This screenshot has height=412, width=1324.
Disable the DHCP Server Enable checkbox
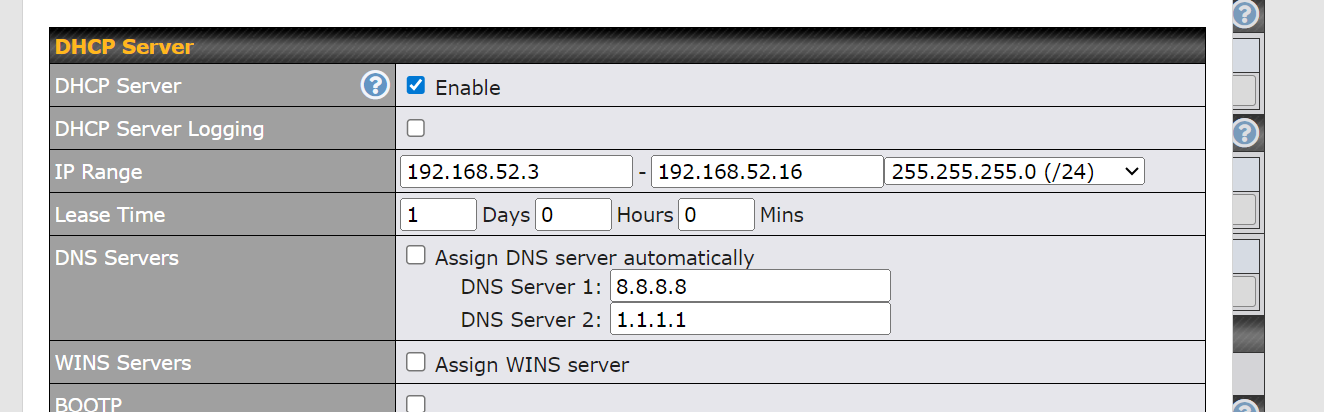416,86
